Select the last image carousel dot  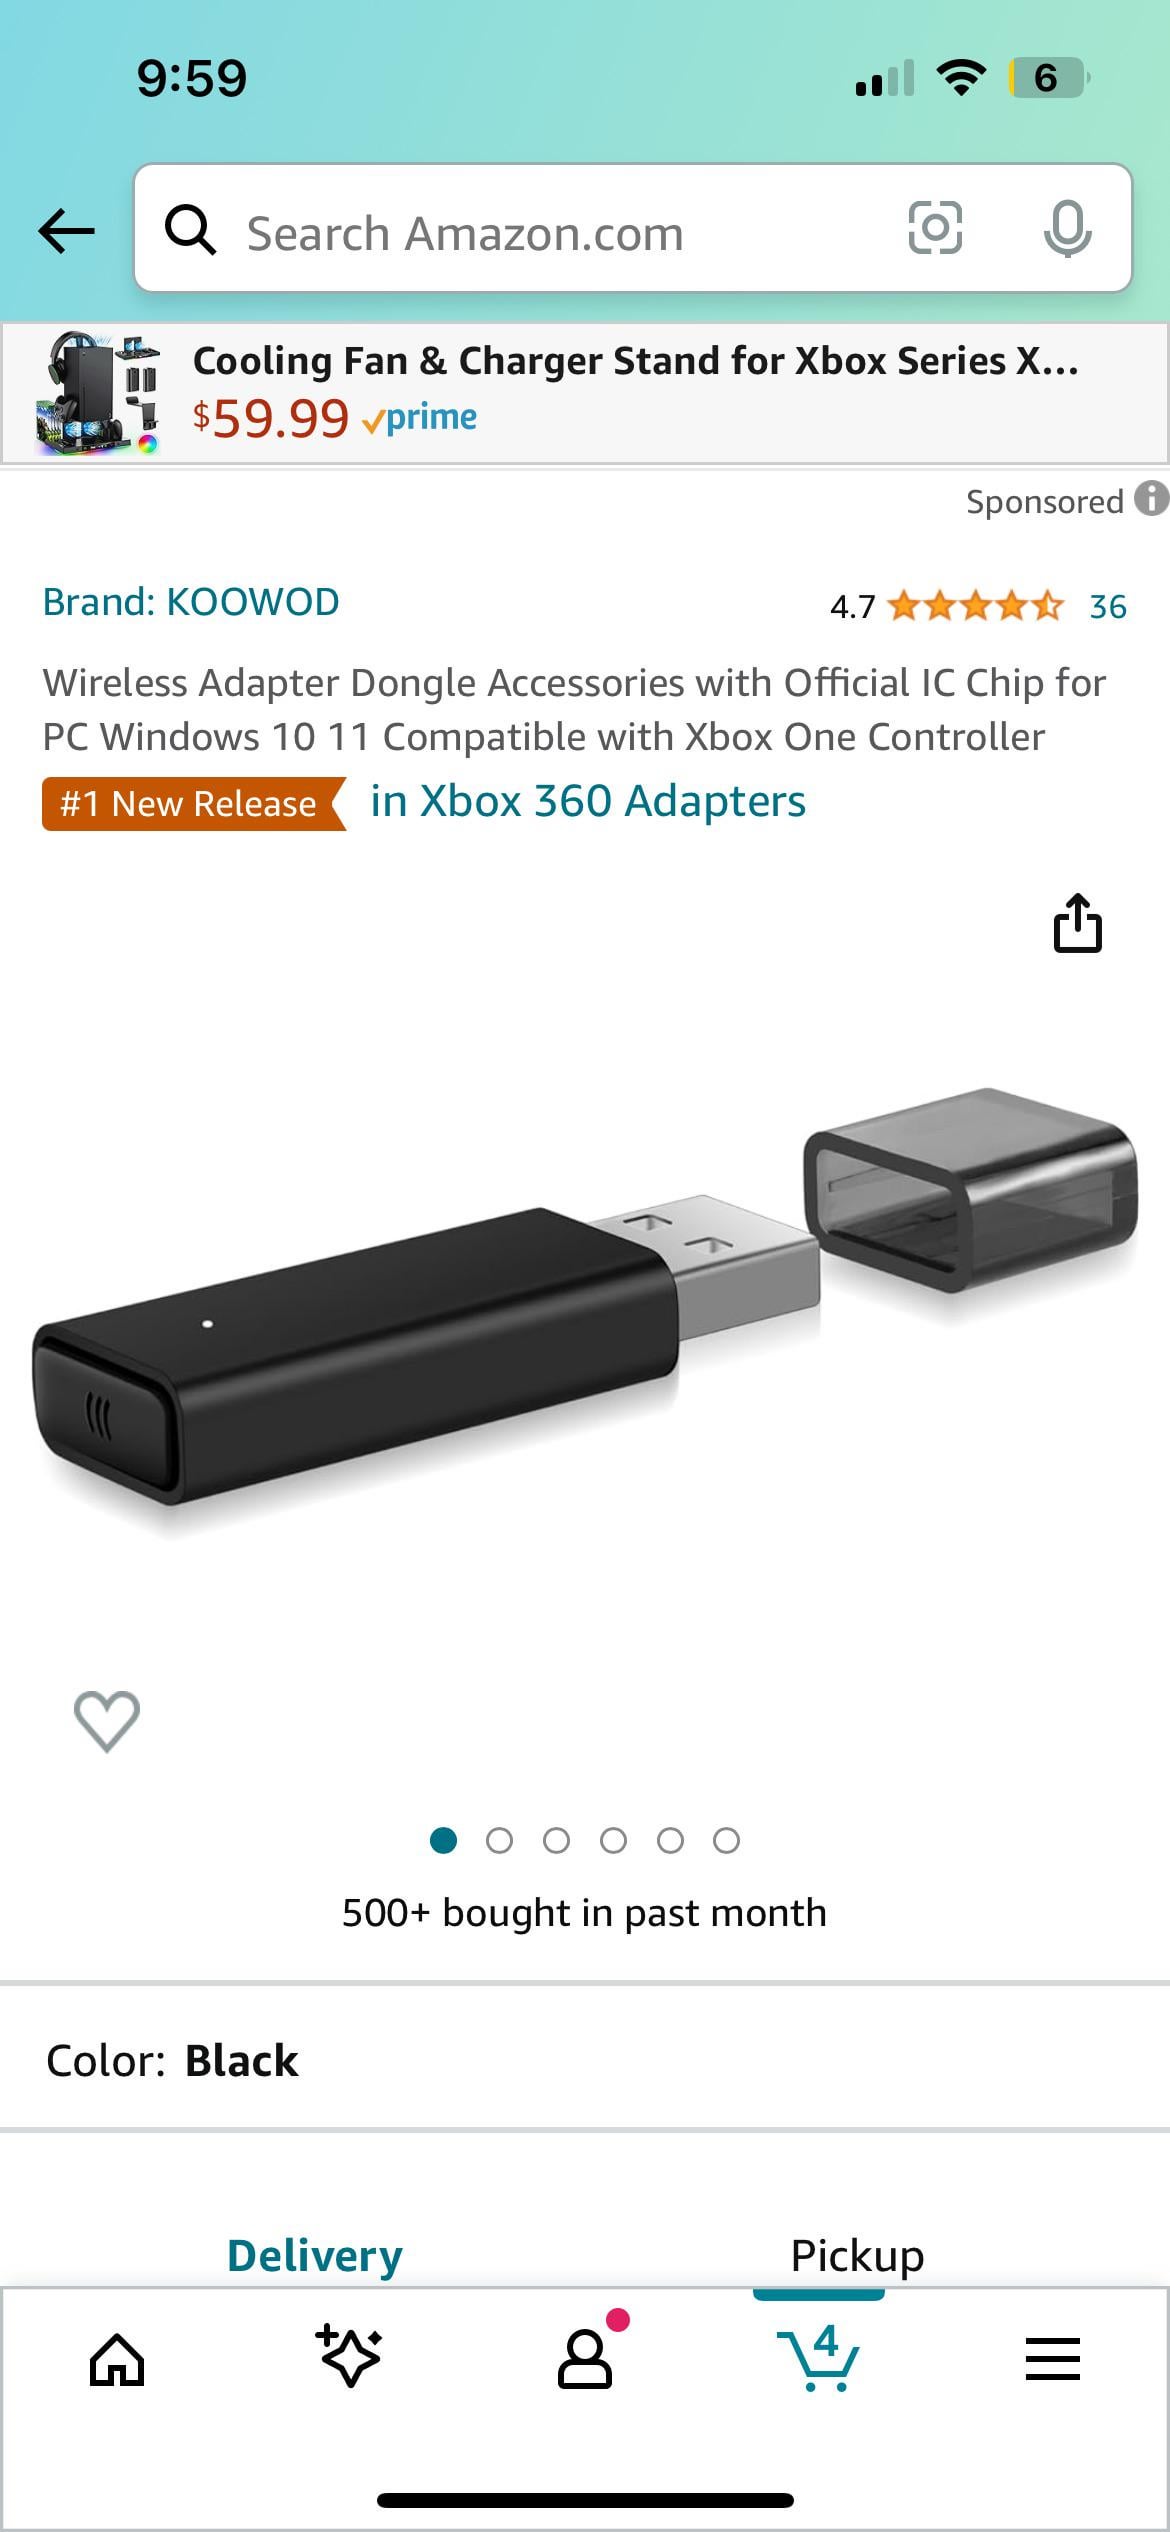[726, 1841]
